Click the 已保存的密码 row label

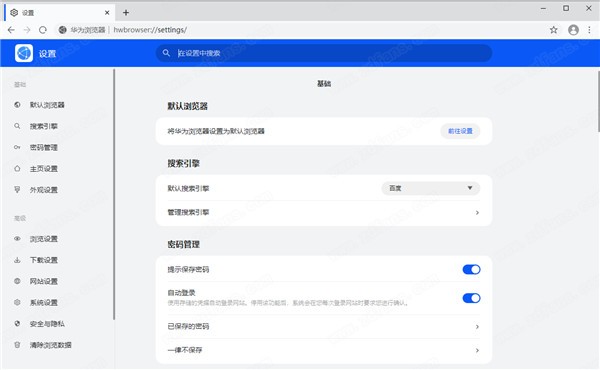pos(188,326)
